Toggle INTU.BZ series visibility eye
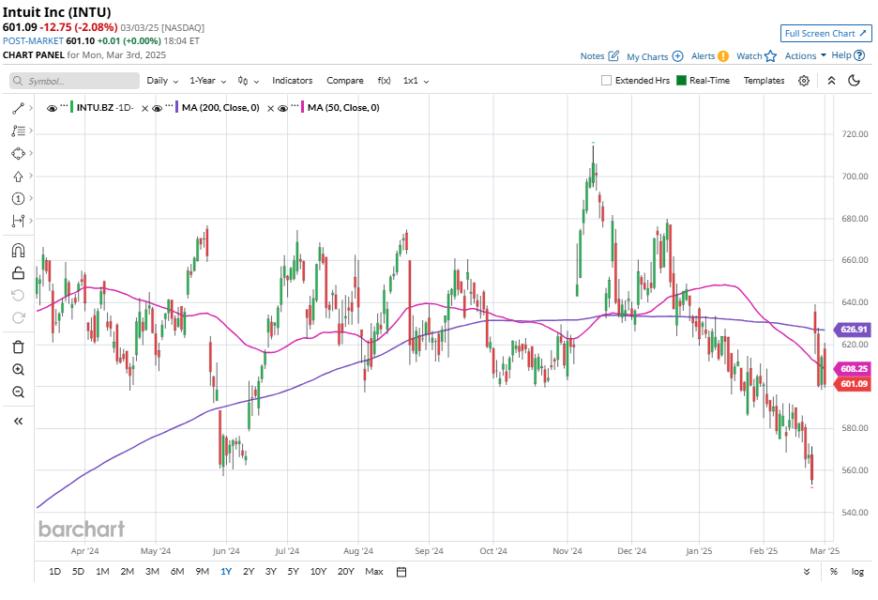The width and height of the screenshot is (878, 600). click(52, 108)
